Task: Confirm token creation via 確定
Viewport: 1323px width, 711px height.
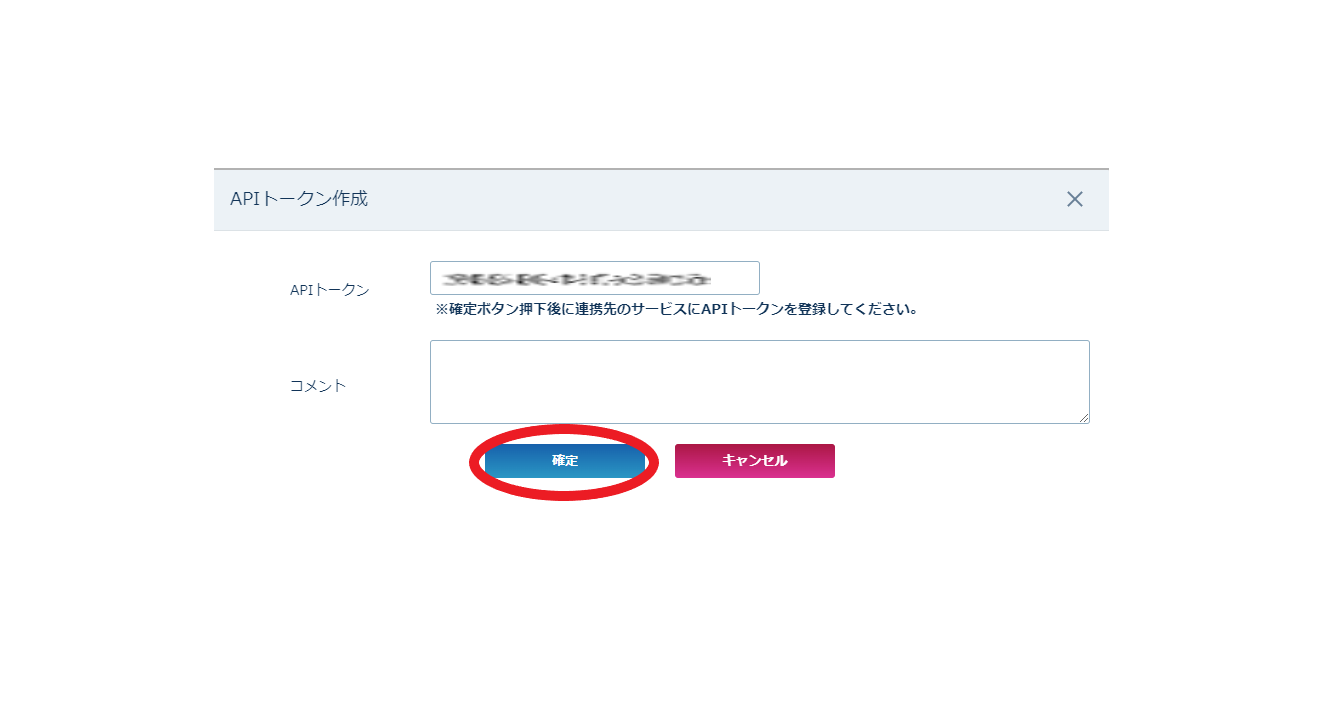Action: [x=565, y=461]
